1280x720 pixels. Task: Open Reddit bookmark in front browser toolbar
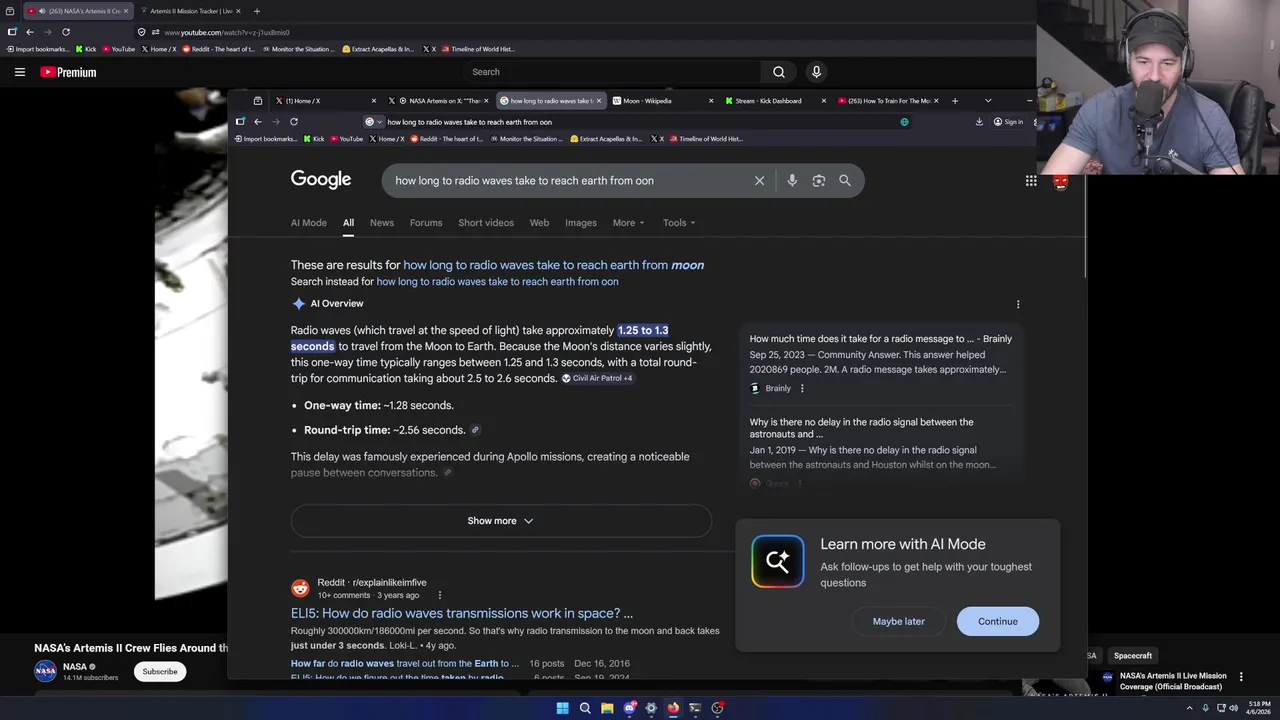pyautogui.click(x=447, y=139)
